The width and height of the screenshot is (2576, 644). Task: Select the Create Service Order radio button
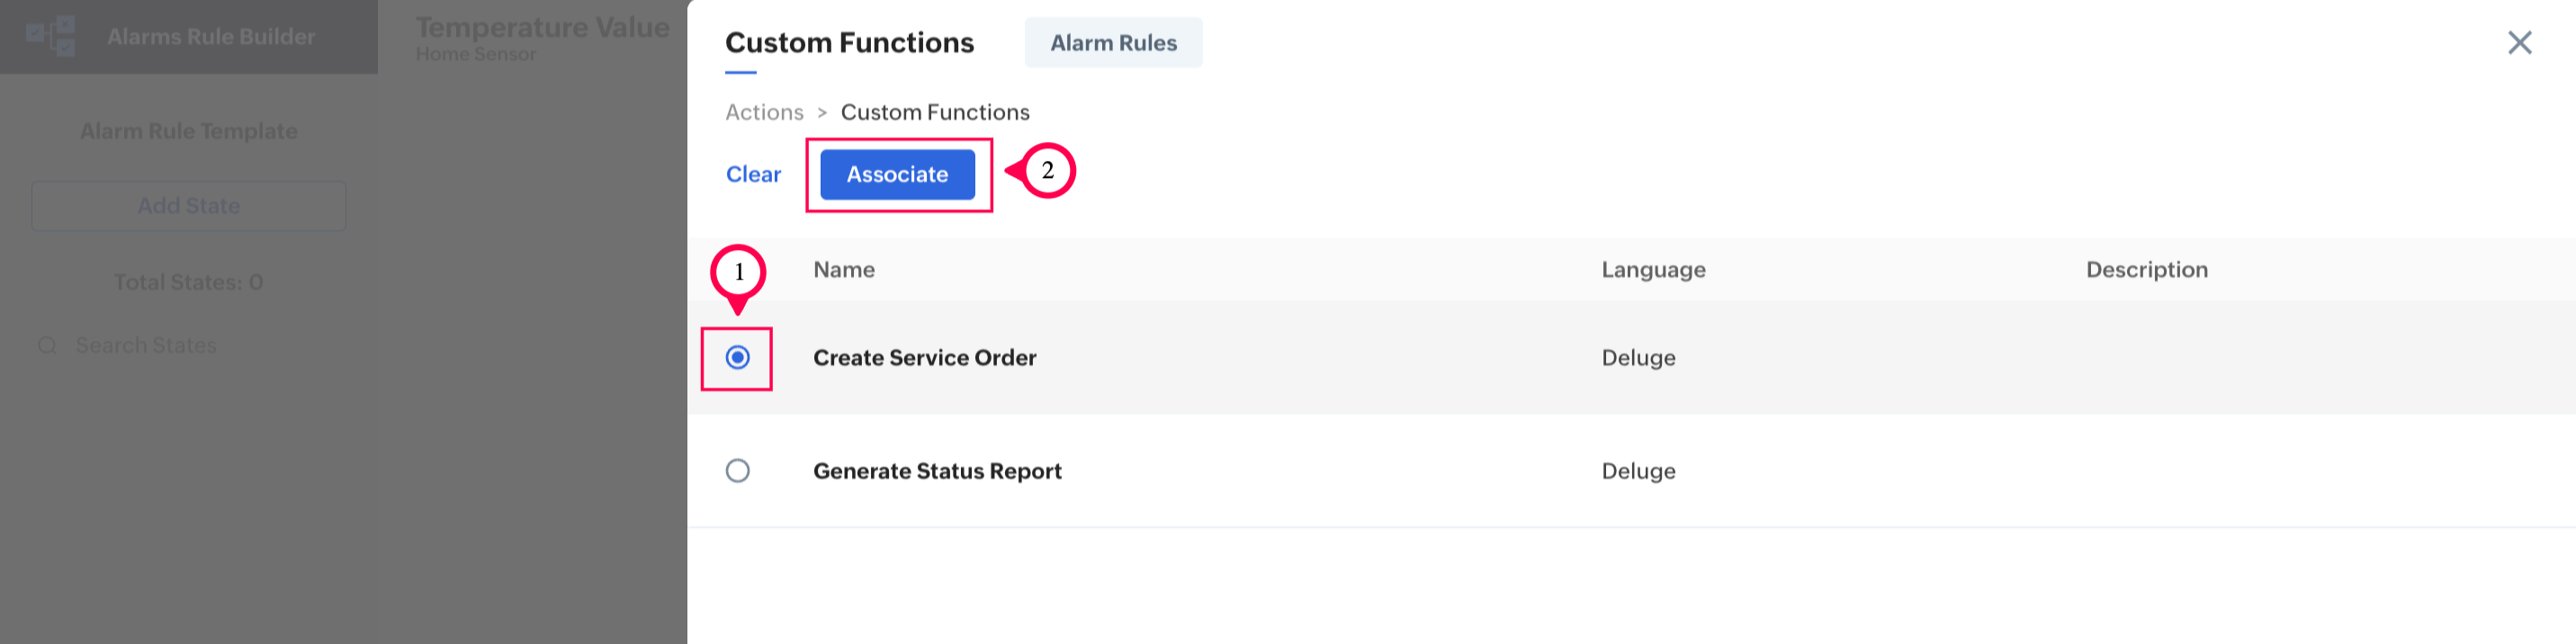tap(737, 357)
